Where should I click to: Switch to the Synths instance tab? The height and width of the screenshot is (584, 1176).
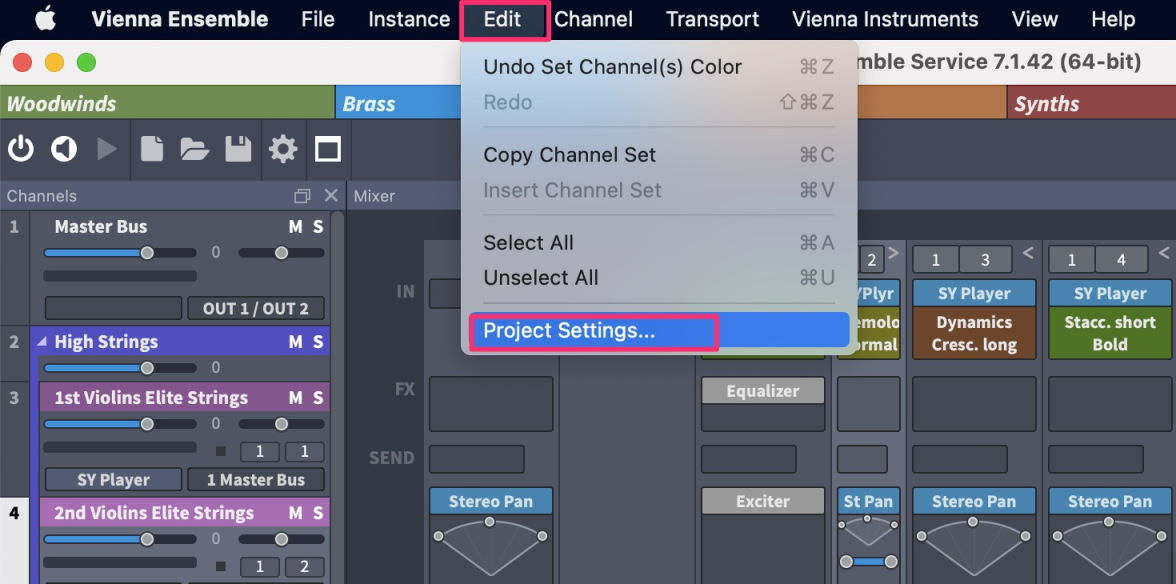tap(1091, 103)
